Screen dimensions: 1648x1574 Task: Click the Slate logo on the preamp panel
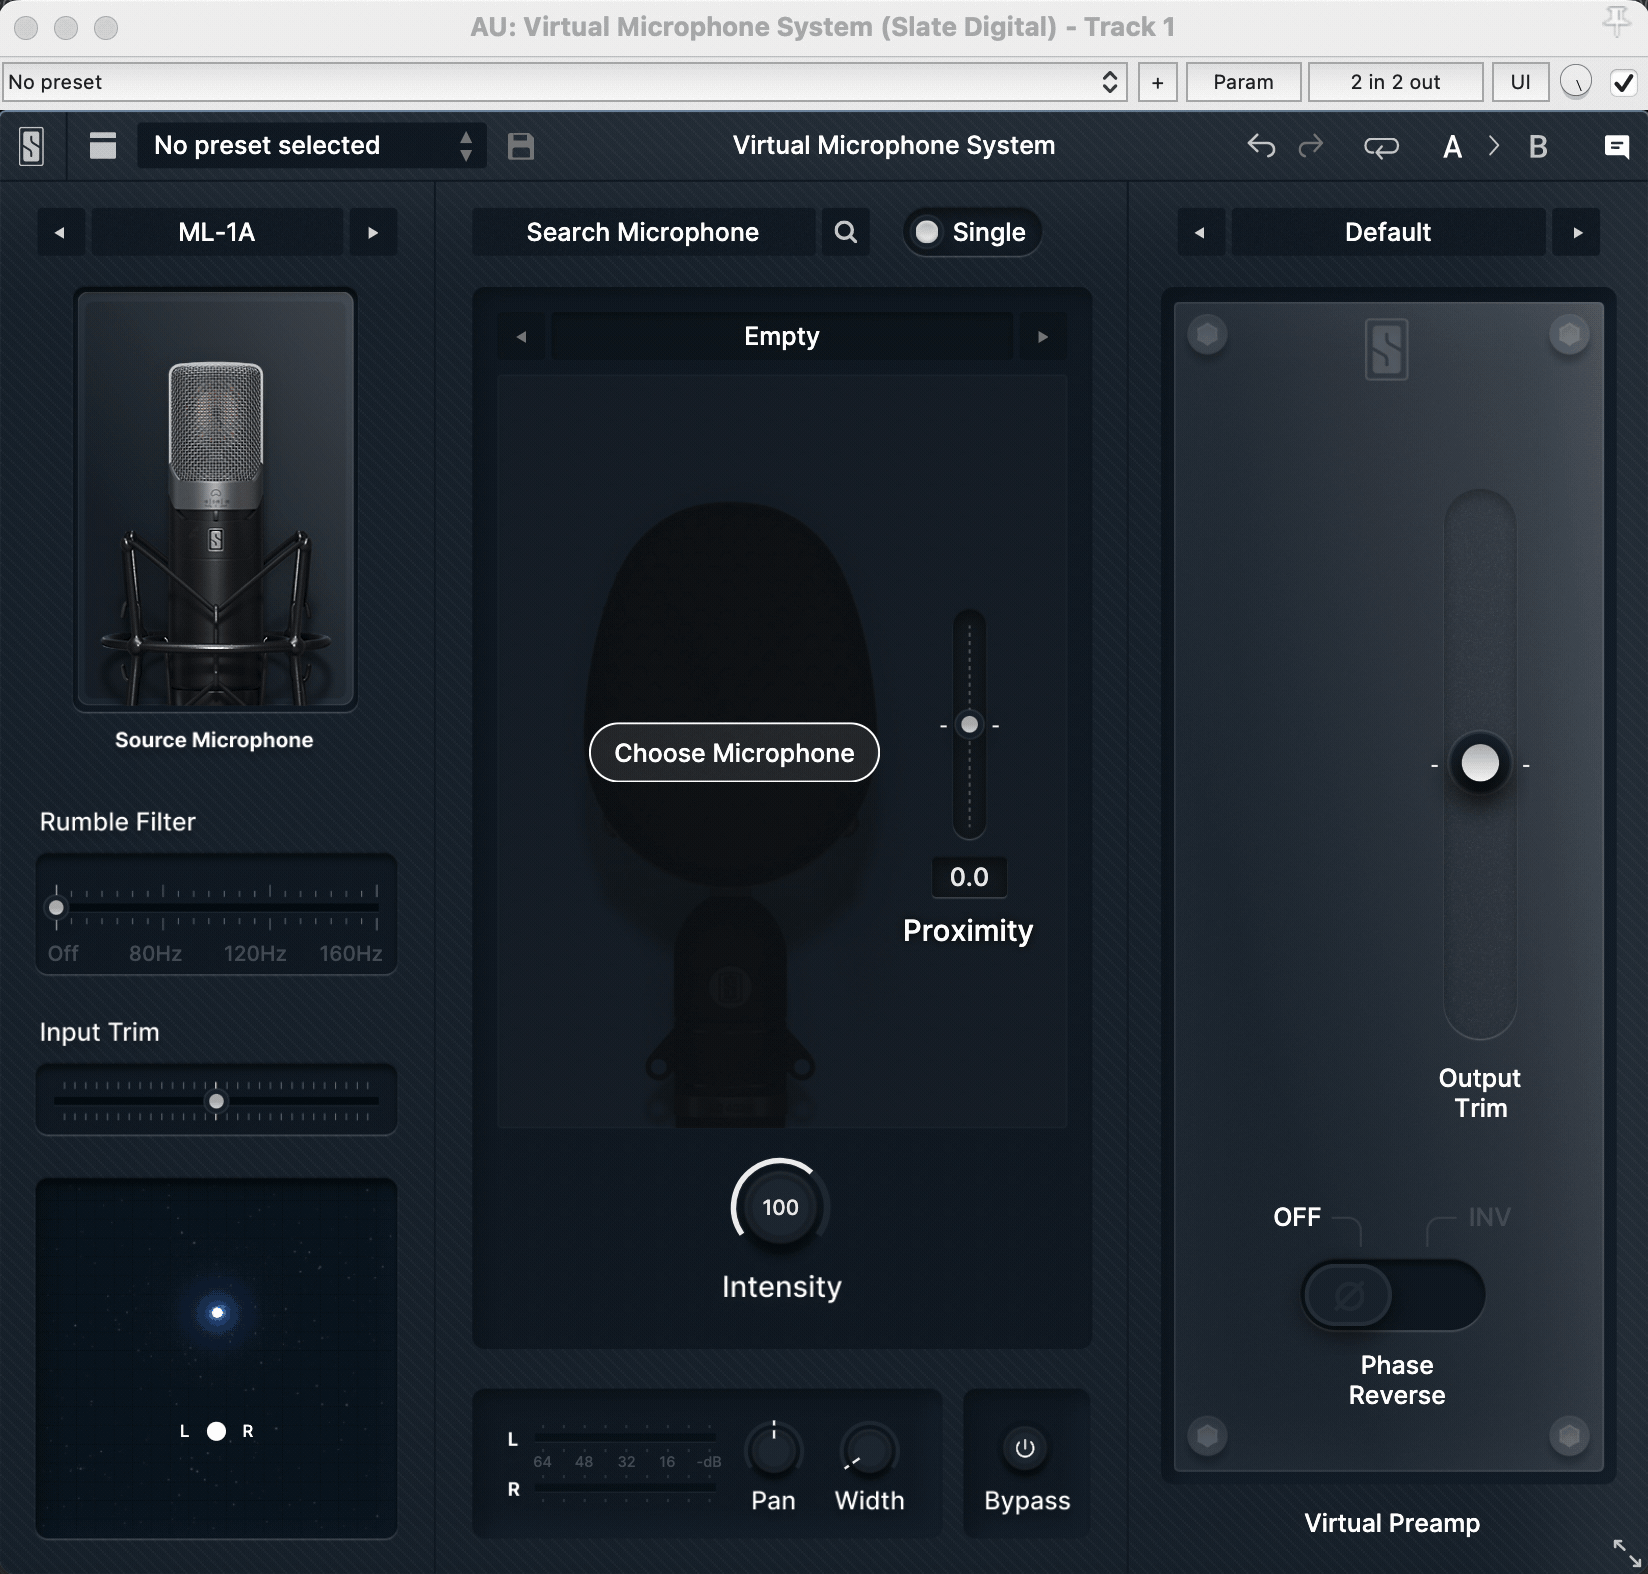(x=1387, y=349)
